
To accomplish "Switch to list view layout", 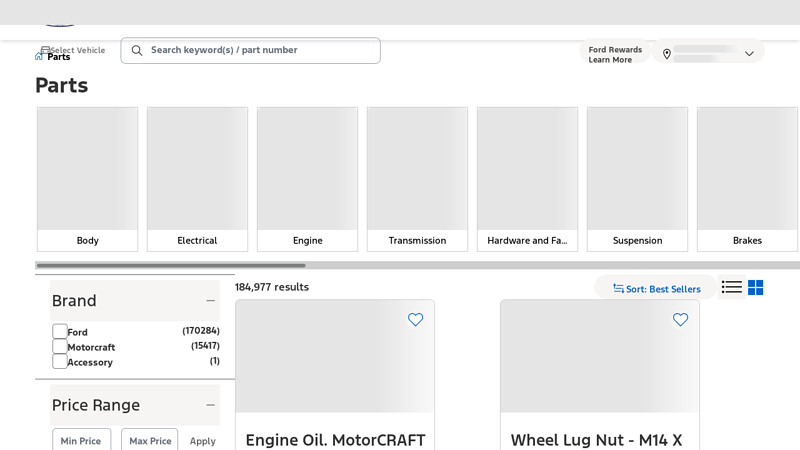I will point(732,287).
